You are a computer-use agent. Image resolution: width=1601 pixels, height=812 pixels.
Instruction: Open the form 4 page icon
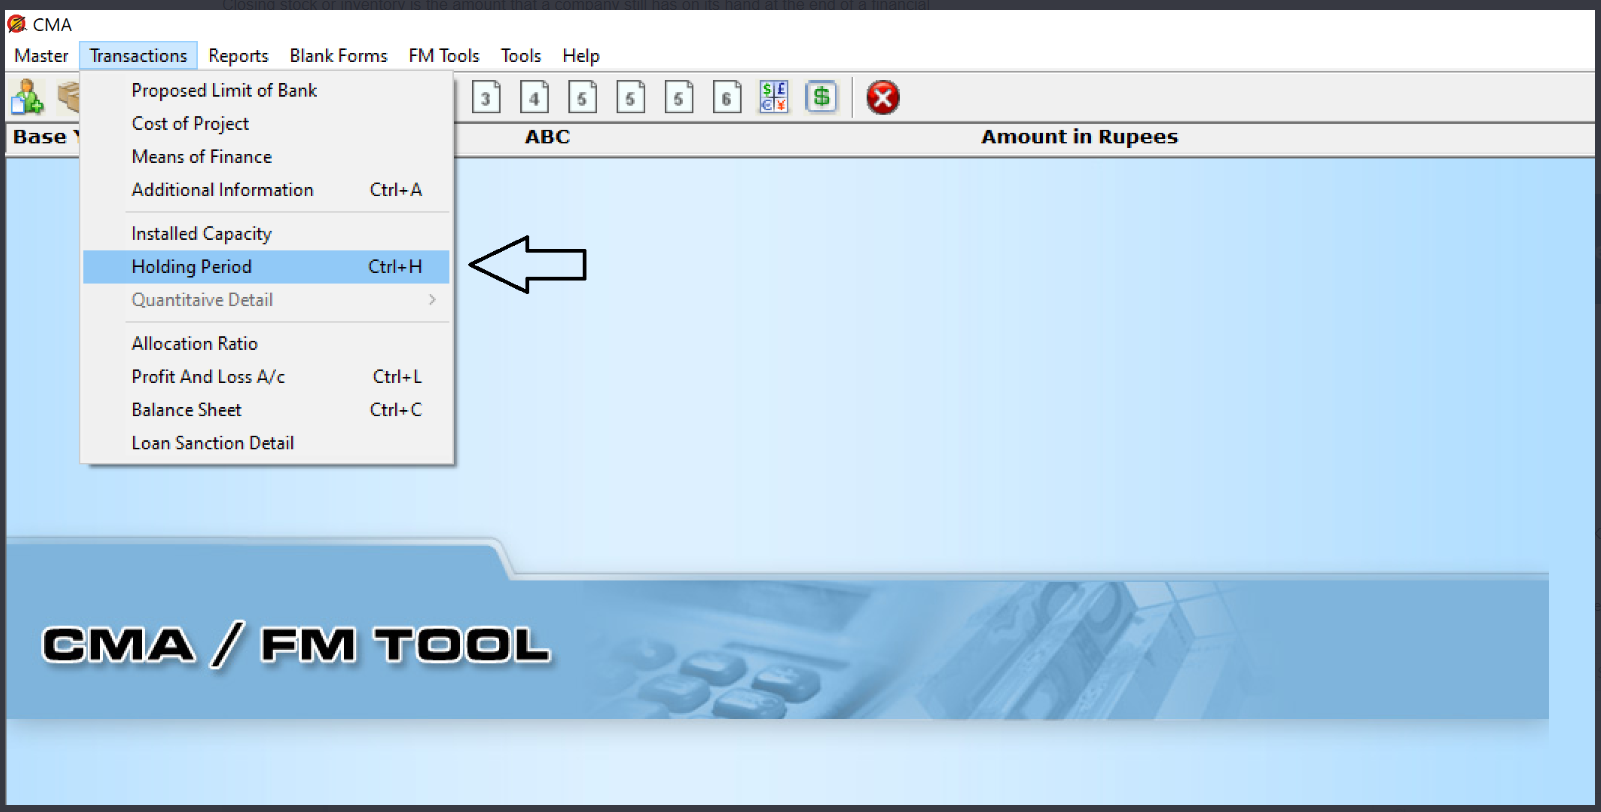coord(534,98)
